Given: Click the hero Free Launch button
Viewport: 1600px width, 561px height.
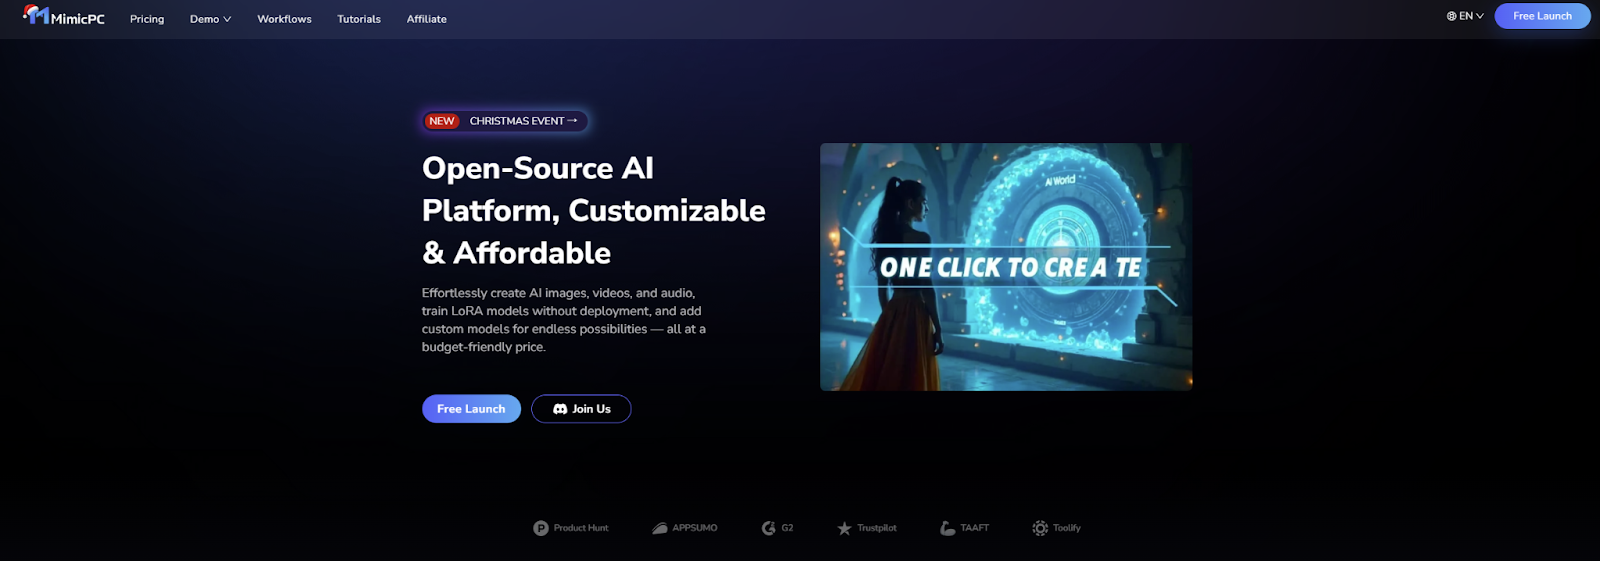Looking at the screenshot, I should pyautogui.click(x=471, y=409).
